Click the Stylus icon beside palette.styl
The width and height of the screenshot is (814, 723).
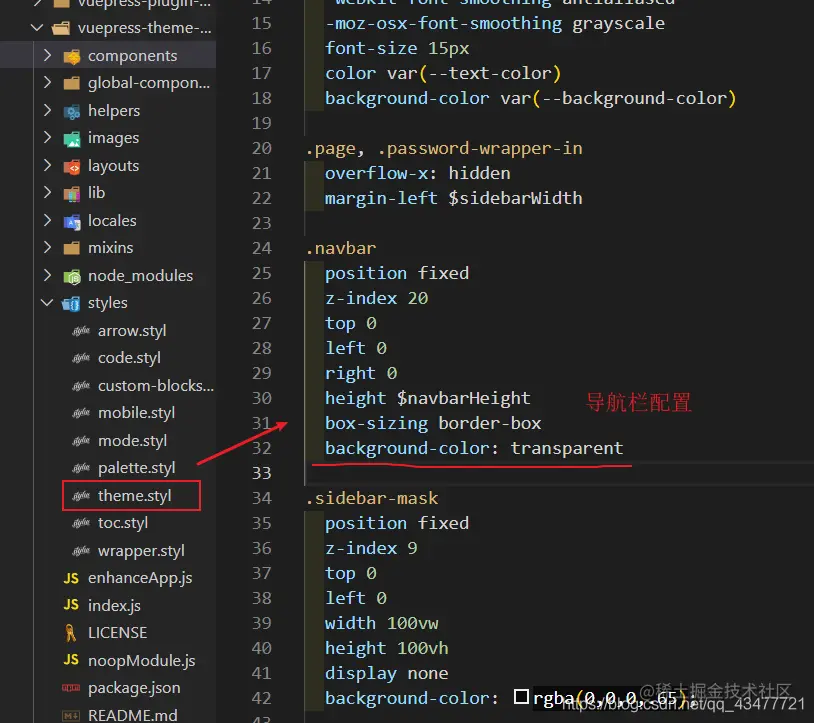click(81, 468)
